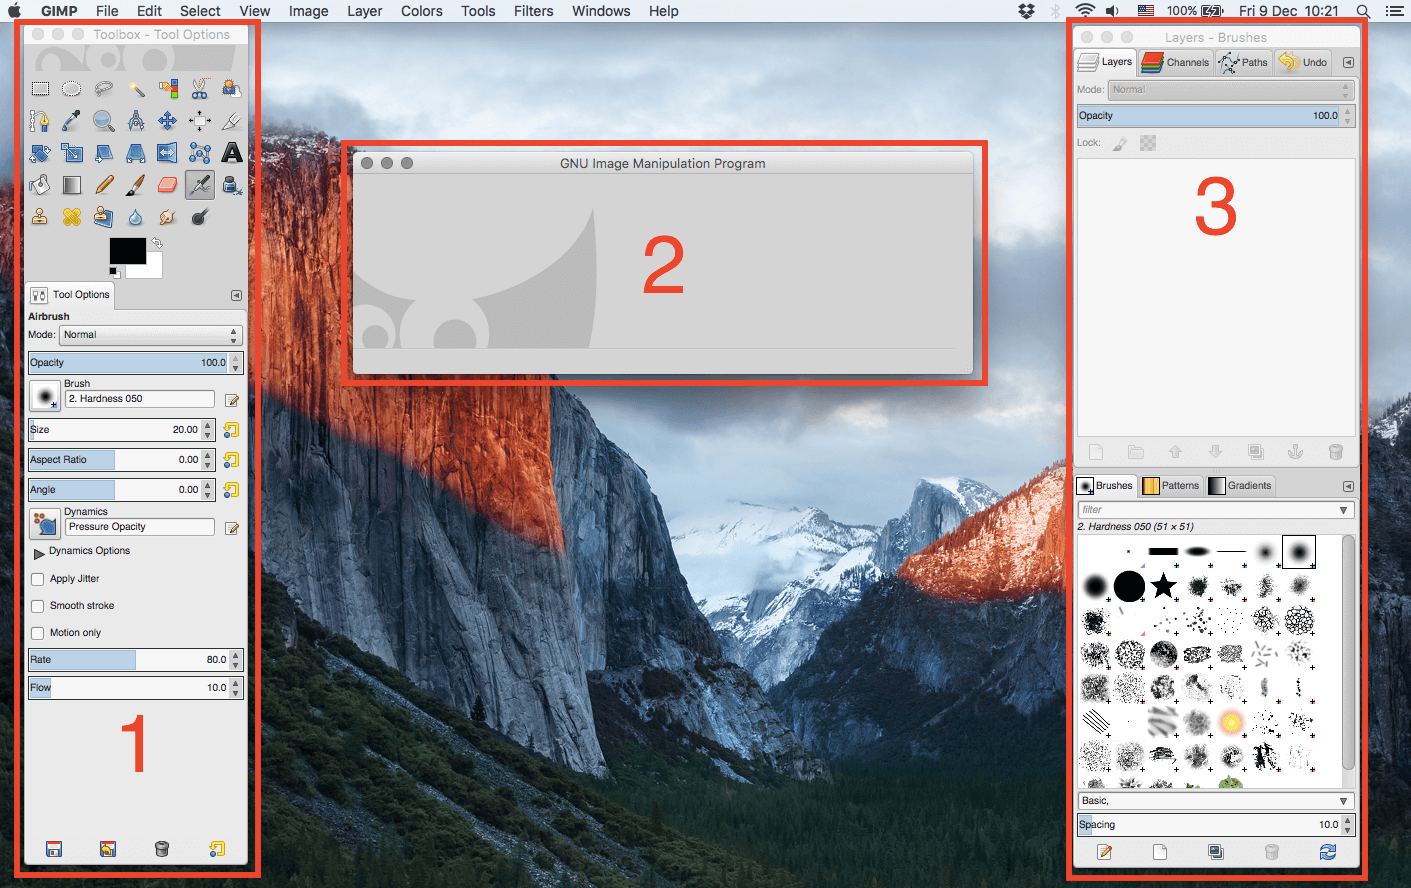This screenshot has width=1411, height=888.
Task: Select the Rectangle Select tool
Action: (40, 89)
